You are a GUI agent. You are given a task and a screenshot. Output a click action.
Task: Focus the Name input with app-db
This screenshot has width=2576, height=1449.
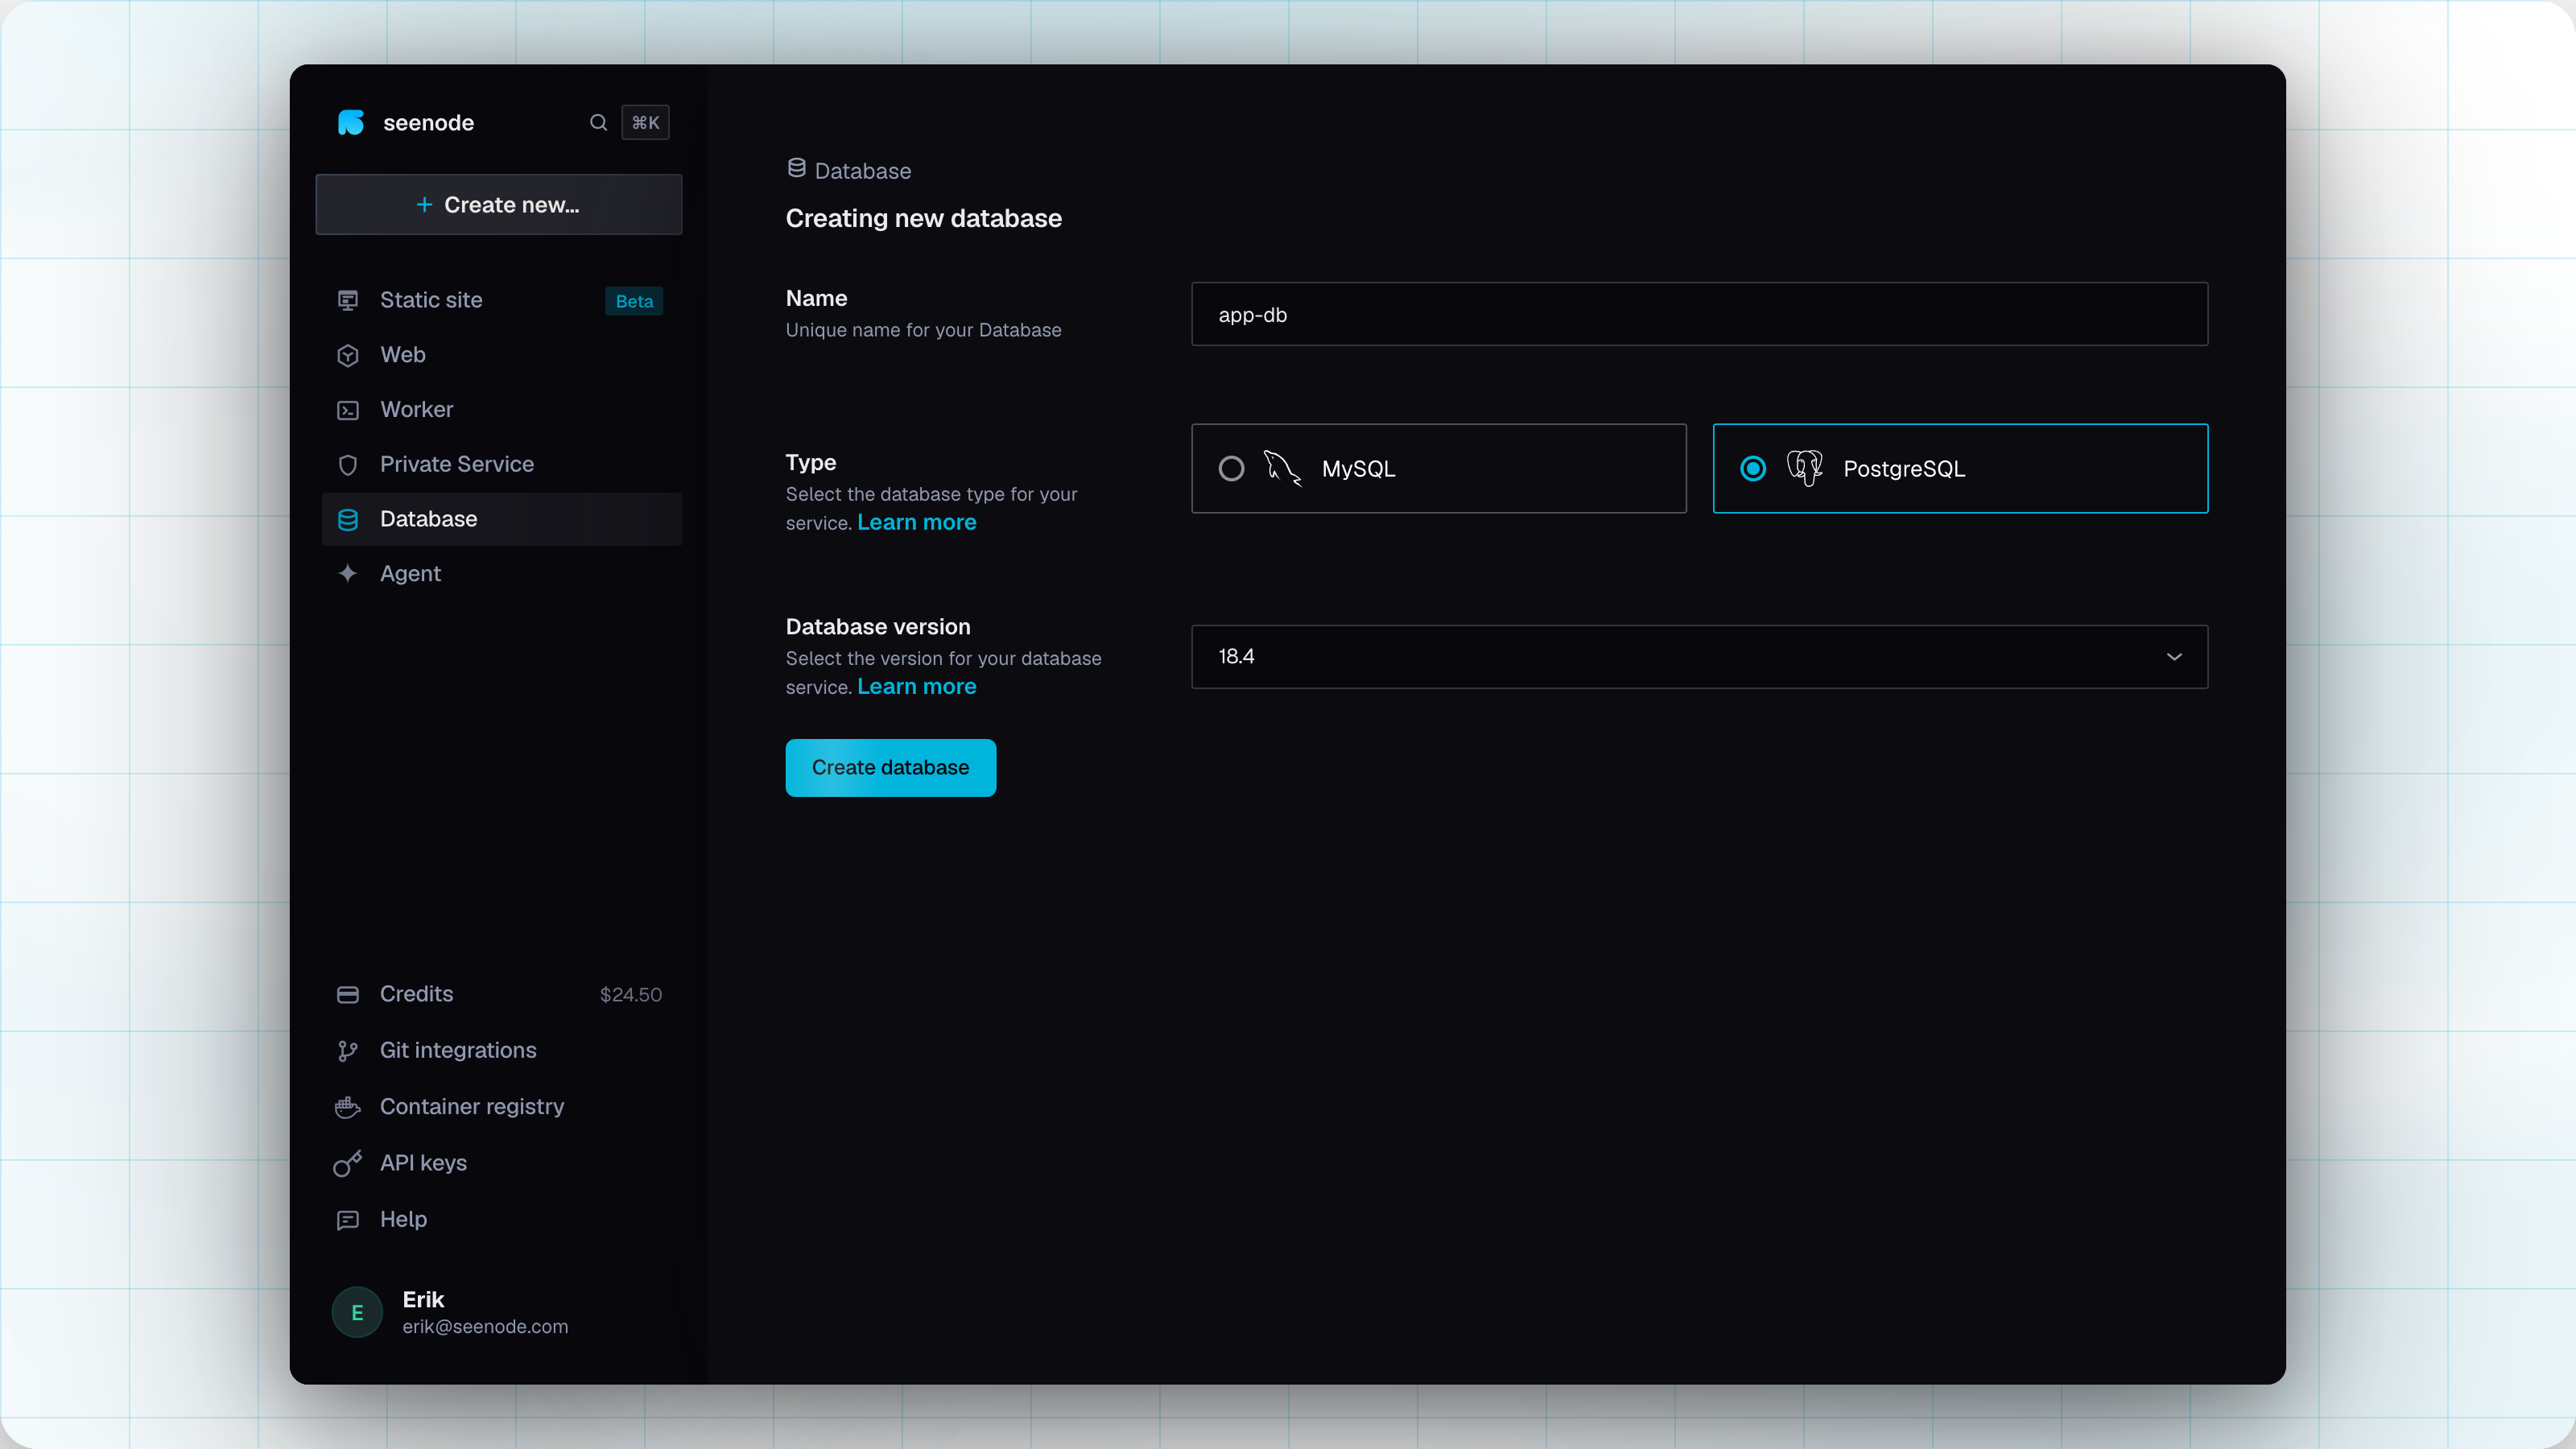pyautogui.click(x=1699, y=314)
